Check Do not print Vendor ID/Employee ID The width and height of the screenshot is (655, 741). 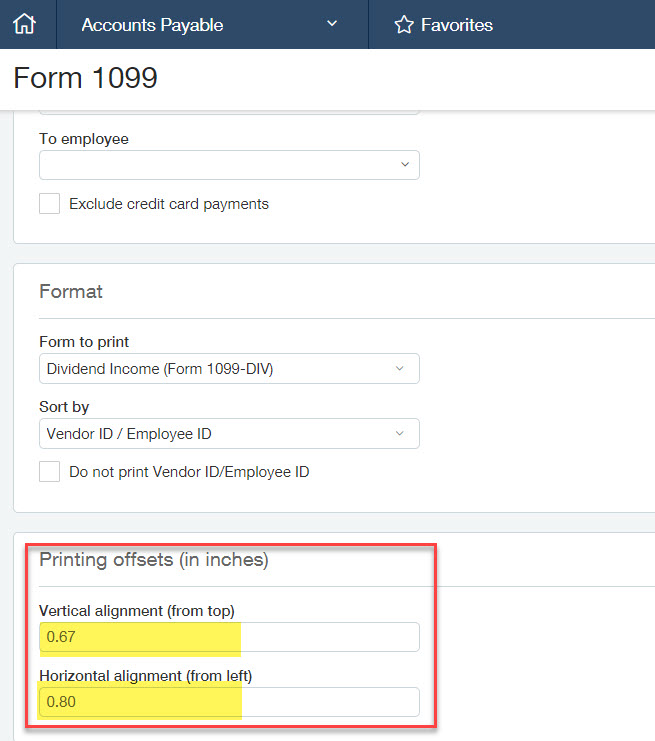coord(49,472)
